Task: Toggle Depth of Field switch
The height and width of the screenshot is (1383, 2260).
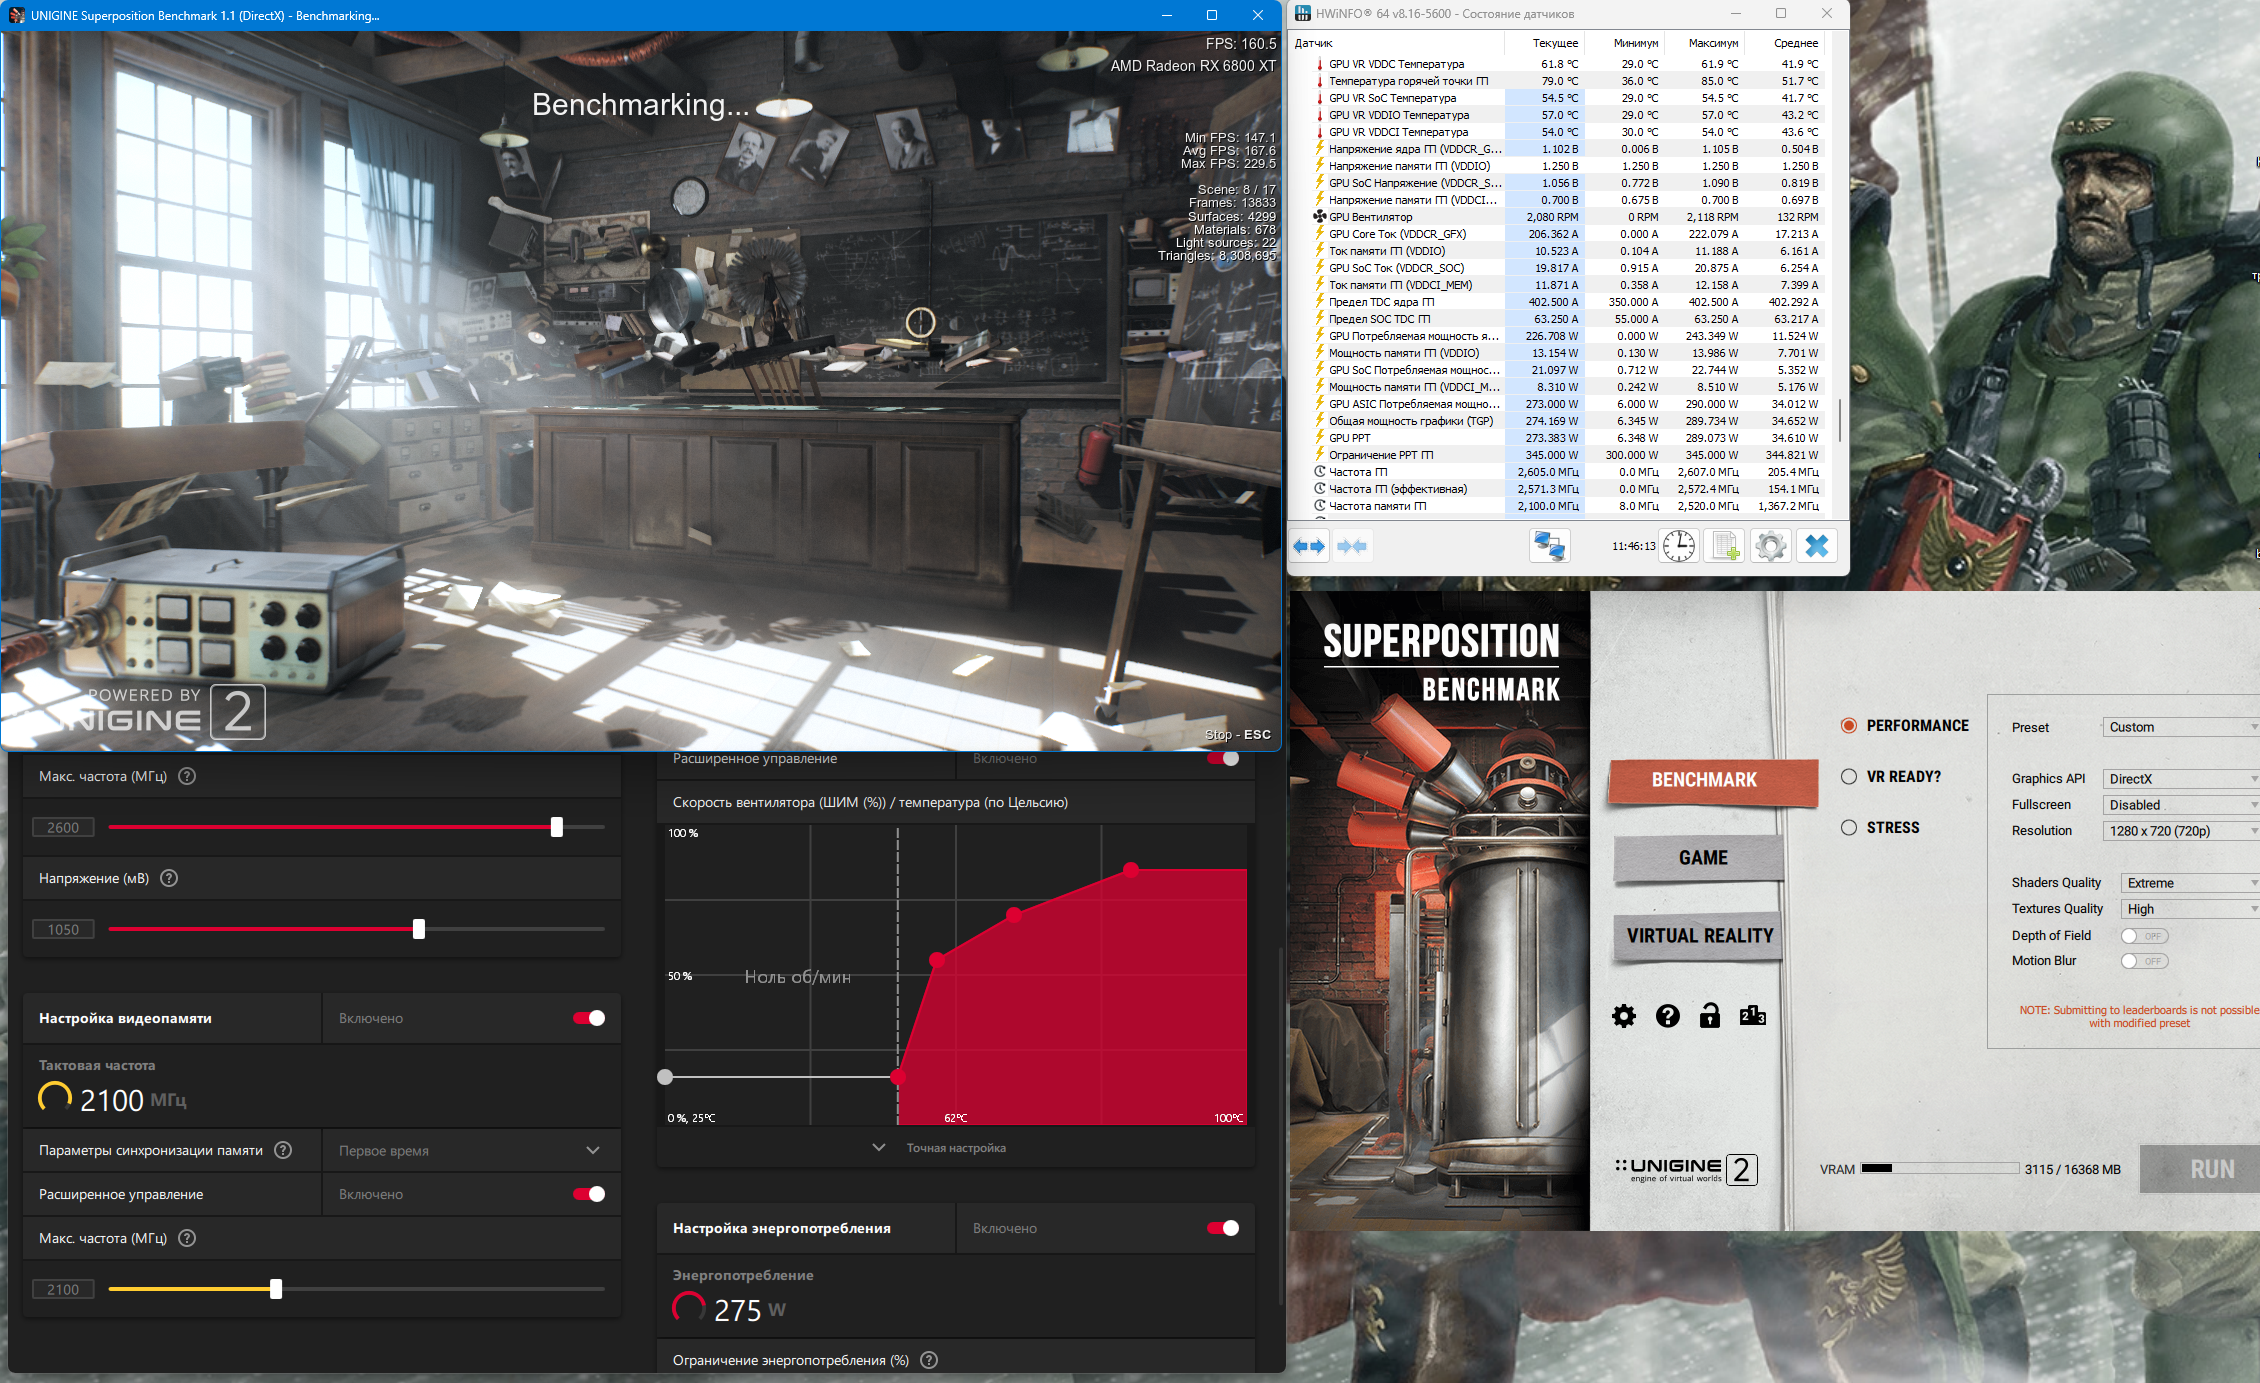Action: pos(2143,936)
